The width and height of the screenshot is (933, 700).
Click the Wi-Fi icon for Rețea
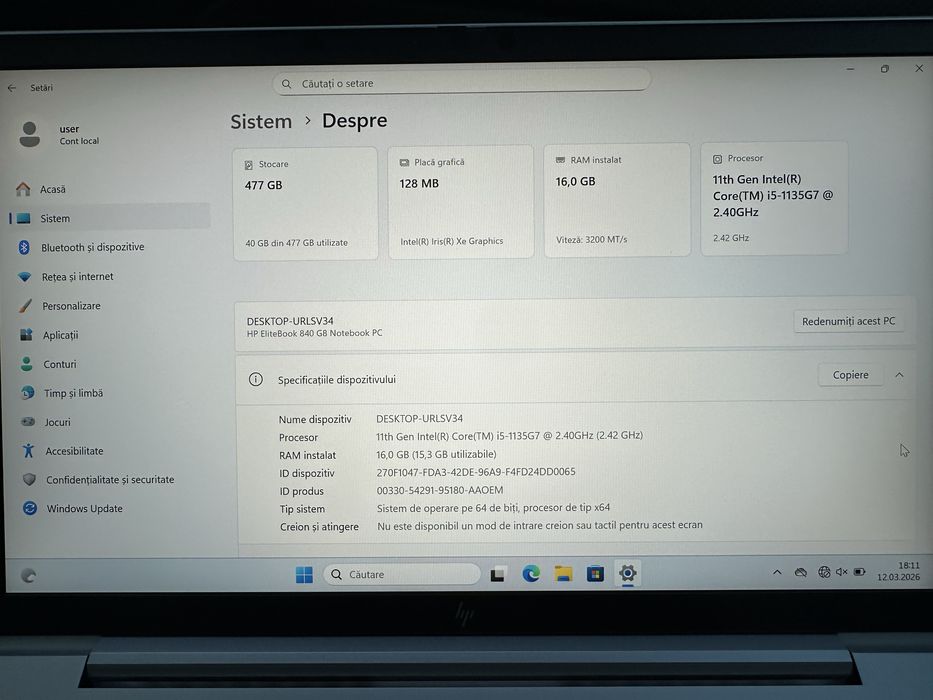point(24,277)
